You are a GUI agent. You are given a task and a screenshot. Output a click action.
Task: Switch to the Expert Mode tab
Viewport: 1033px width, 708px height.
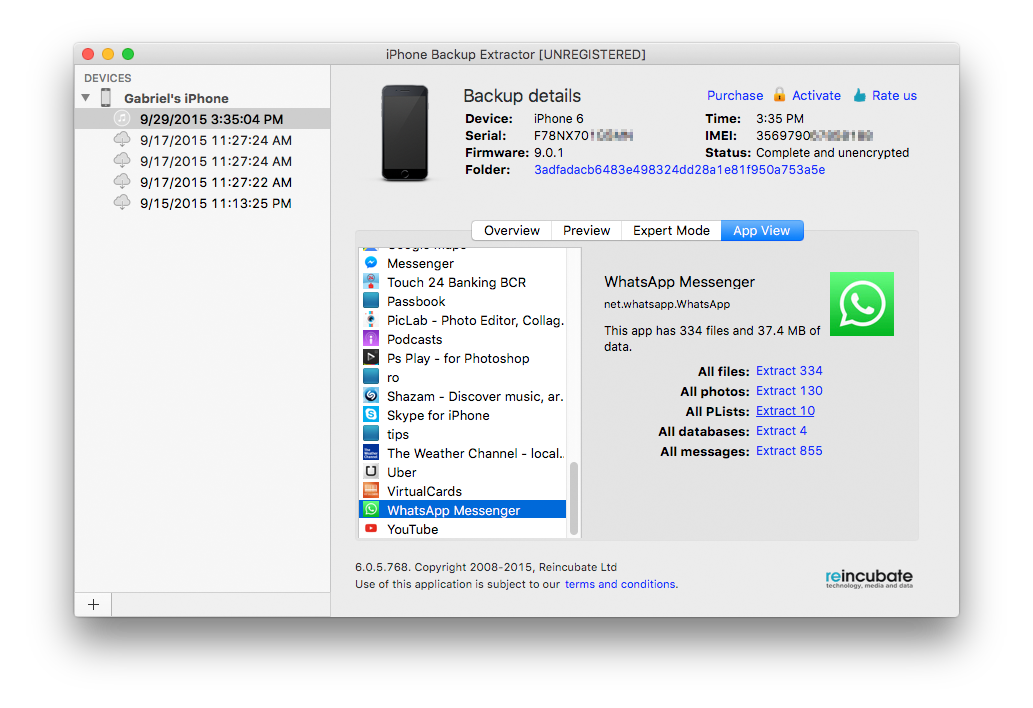(671, 230)
